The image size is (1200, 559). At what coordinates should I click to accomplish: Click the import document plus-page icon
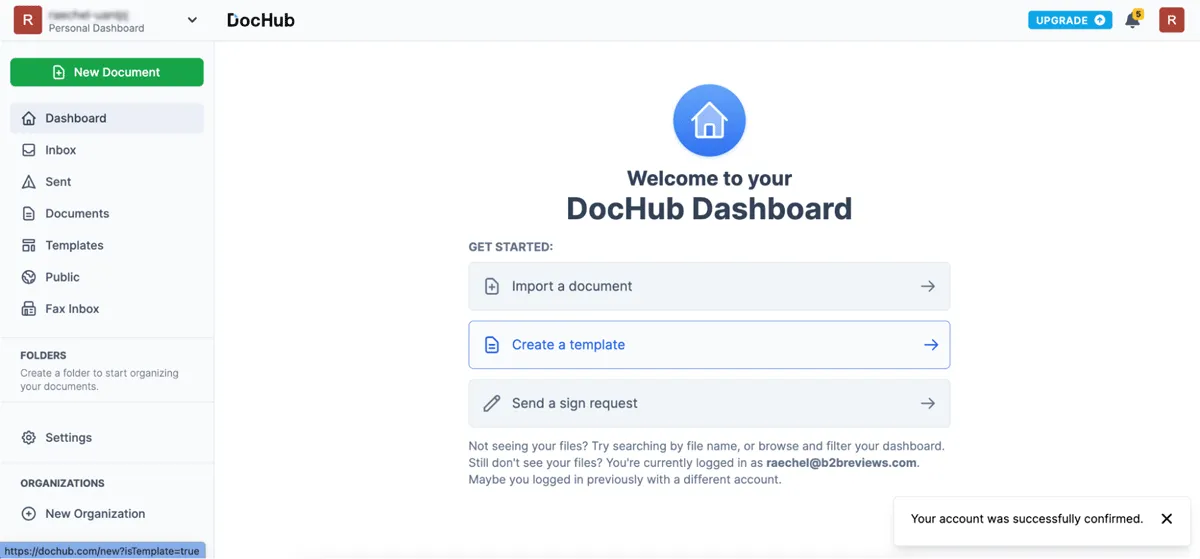click(492, 286)
